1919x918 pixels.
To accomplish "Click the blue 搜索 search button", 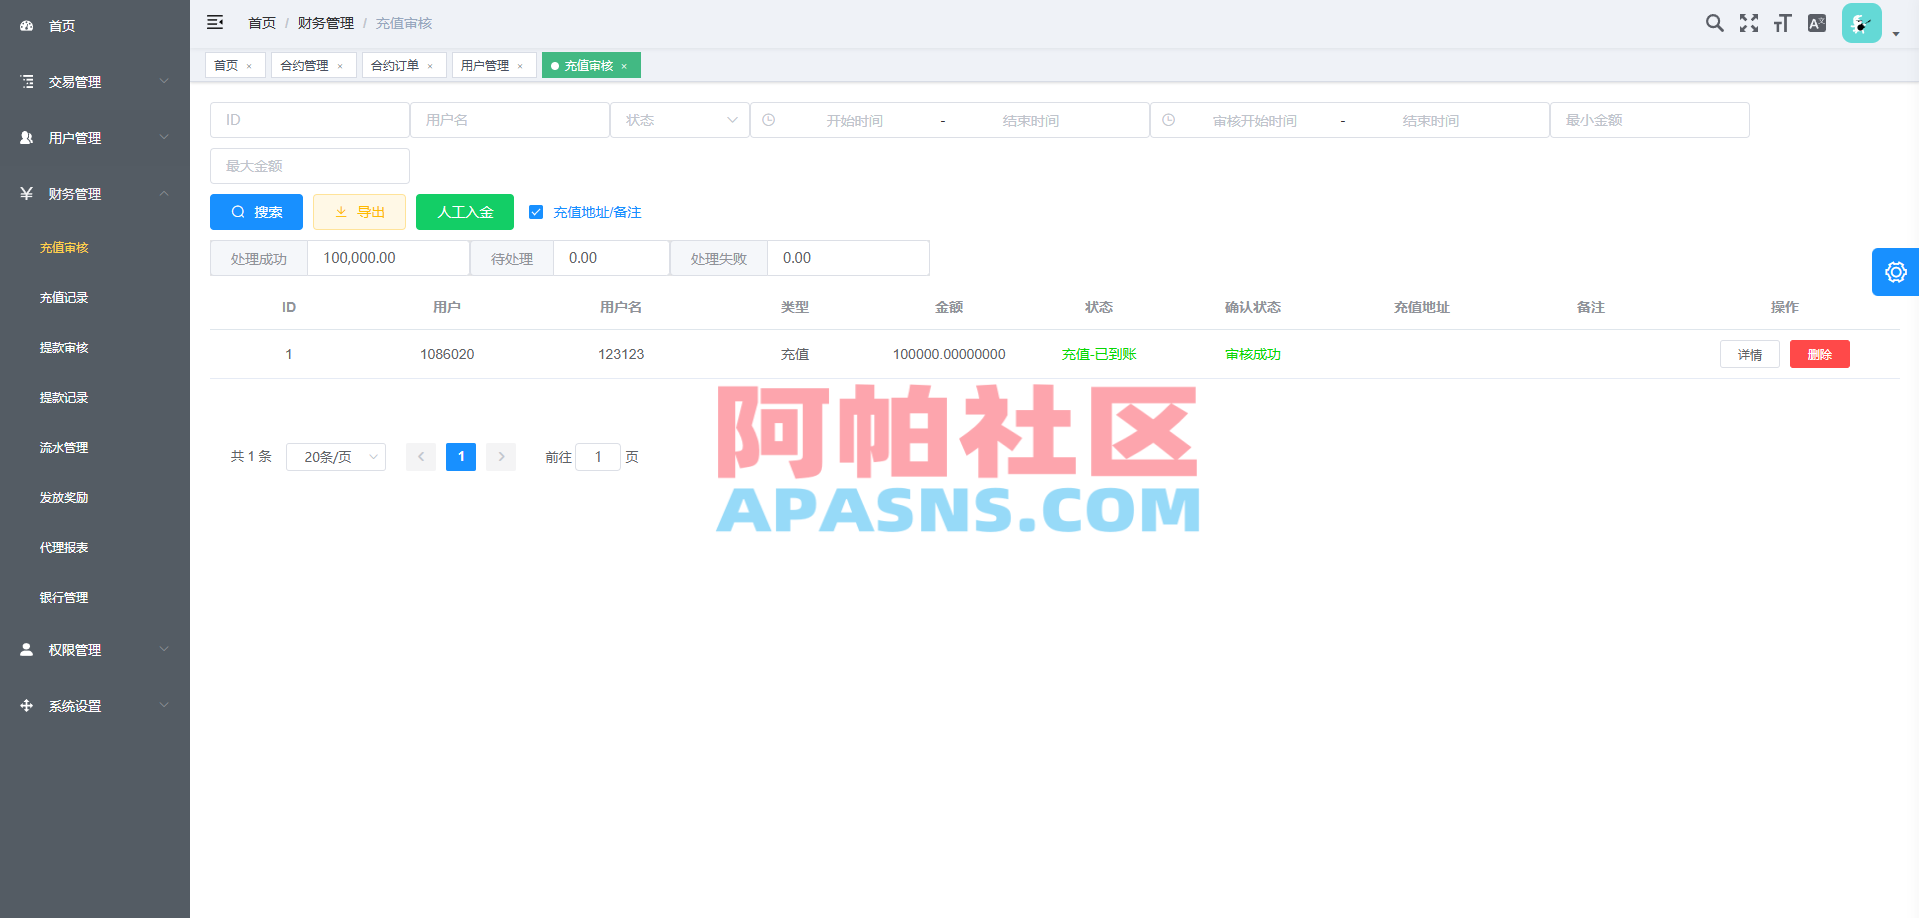I will (x=256, y=211).
